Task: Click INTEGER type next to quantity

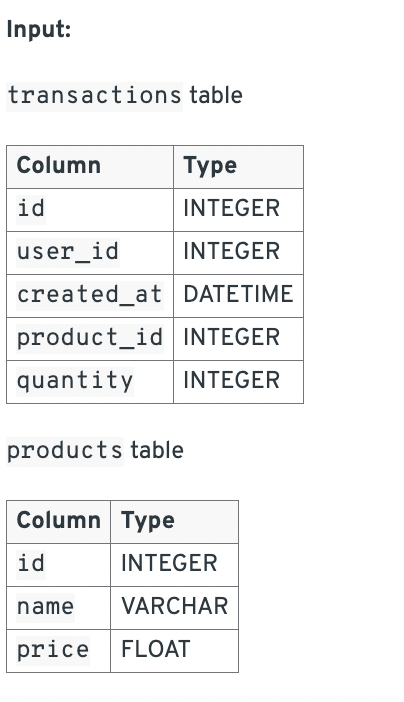Action: [x=232, y=381]
